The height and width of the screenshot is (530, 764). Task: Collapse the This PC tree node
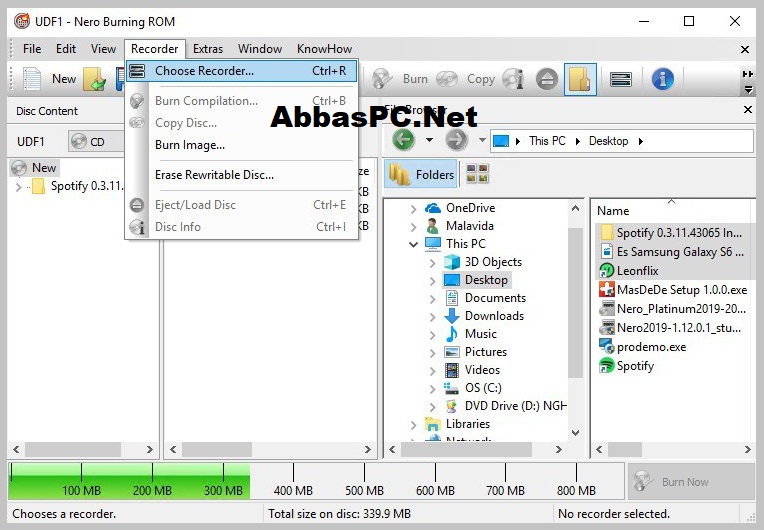[413, 244]
